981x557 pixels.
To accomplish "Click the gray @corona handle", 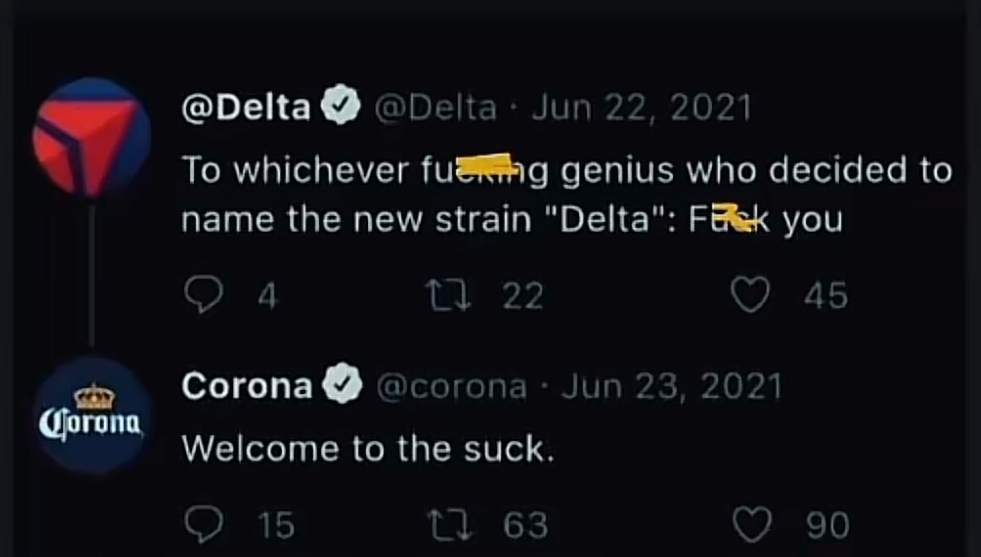I will pos(449,387).
